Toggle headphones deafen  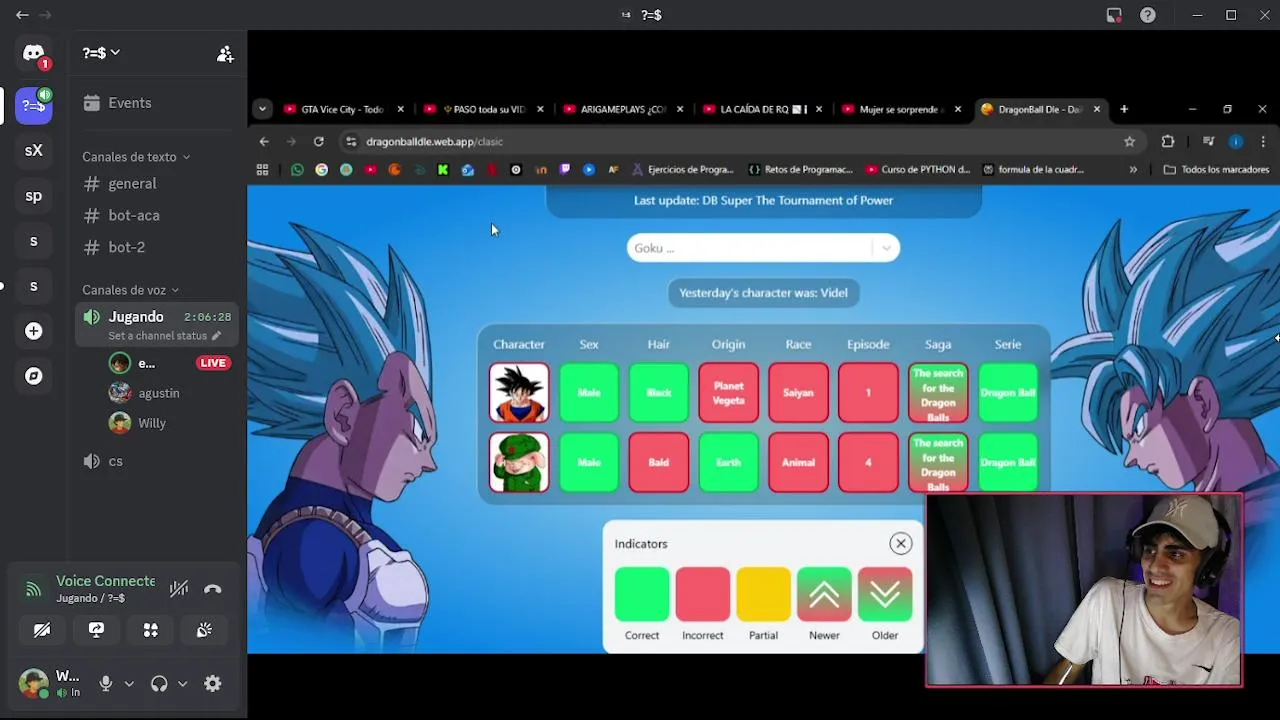coord(159,684)
